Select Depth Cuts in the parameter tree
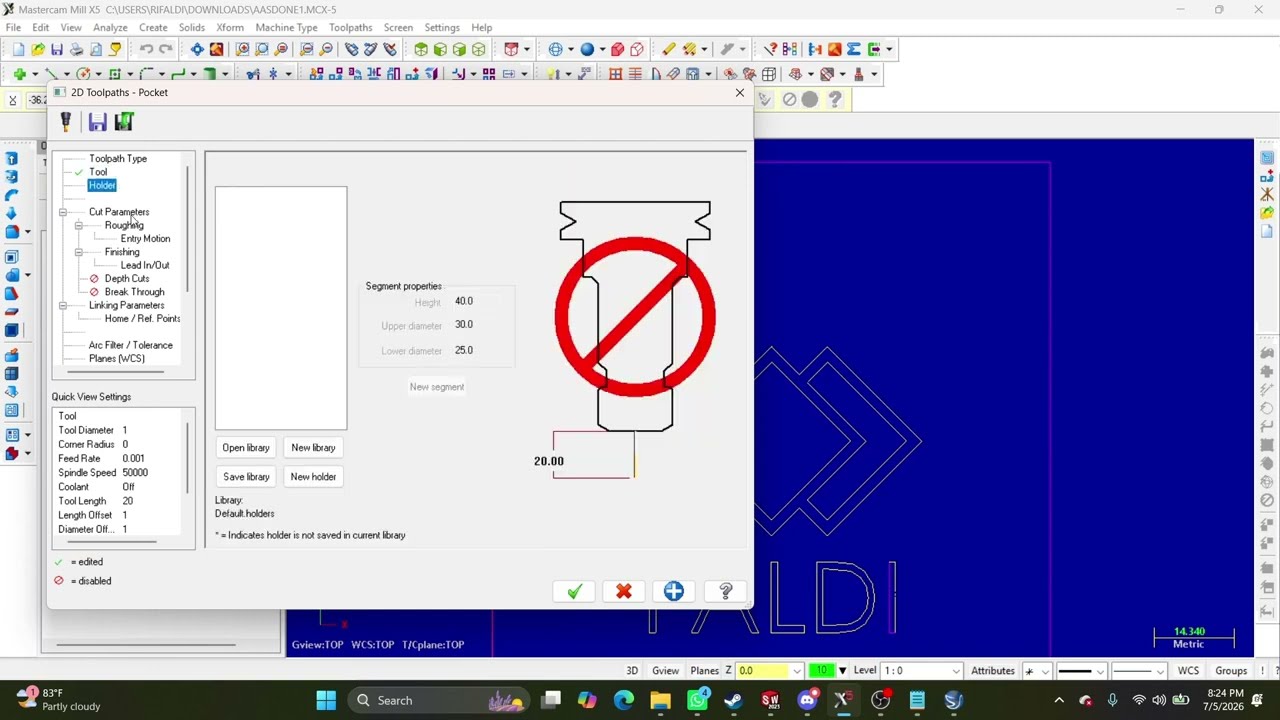 (x=127, y=279)
